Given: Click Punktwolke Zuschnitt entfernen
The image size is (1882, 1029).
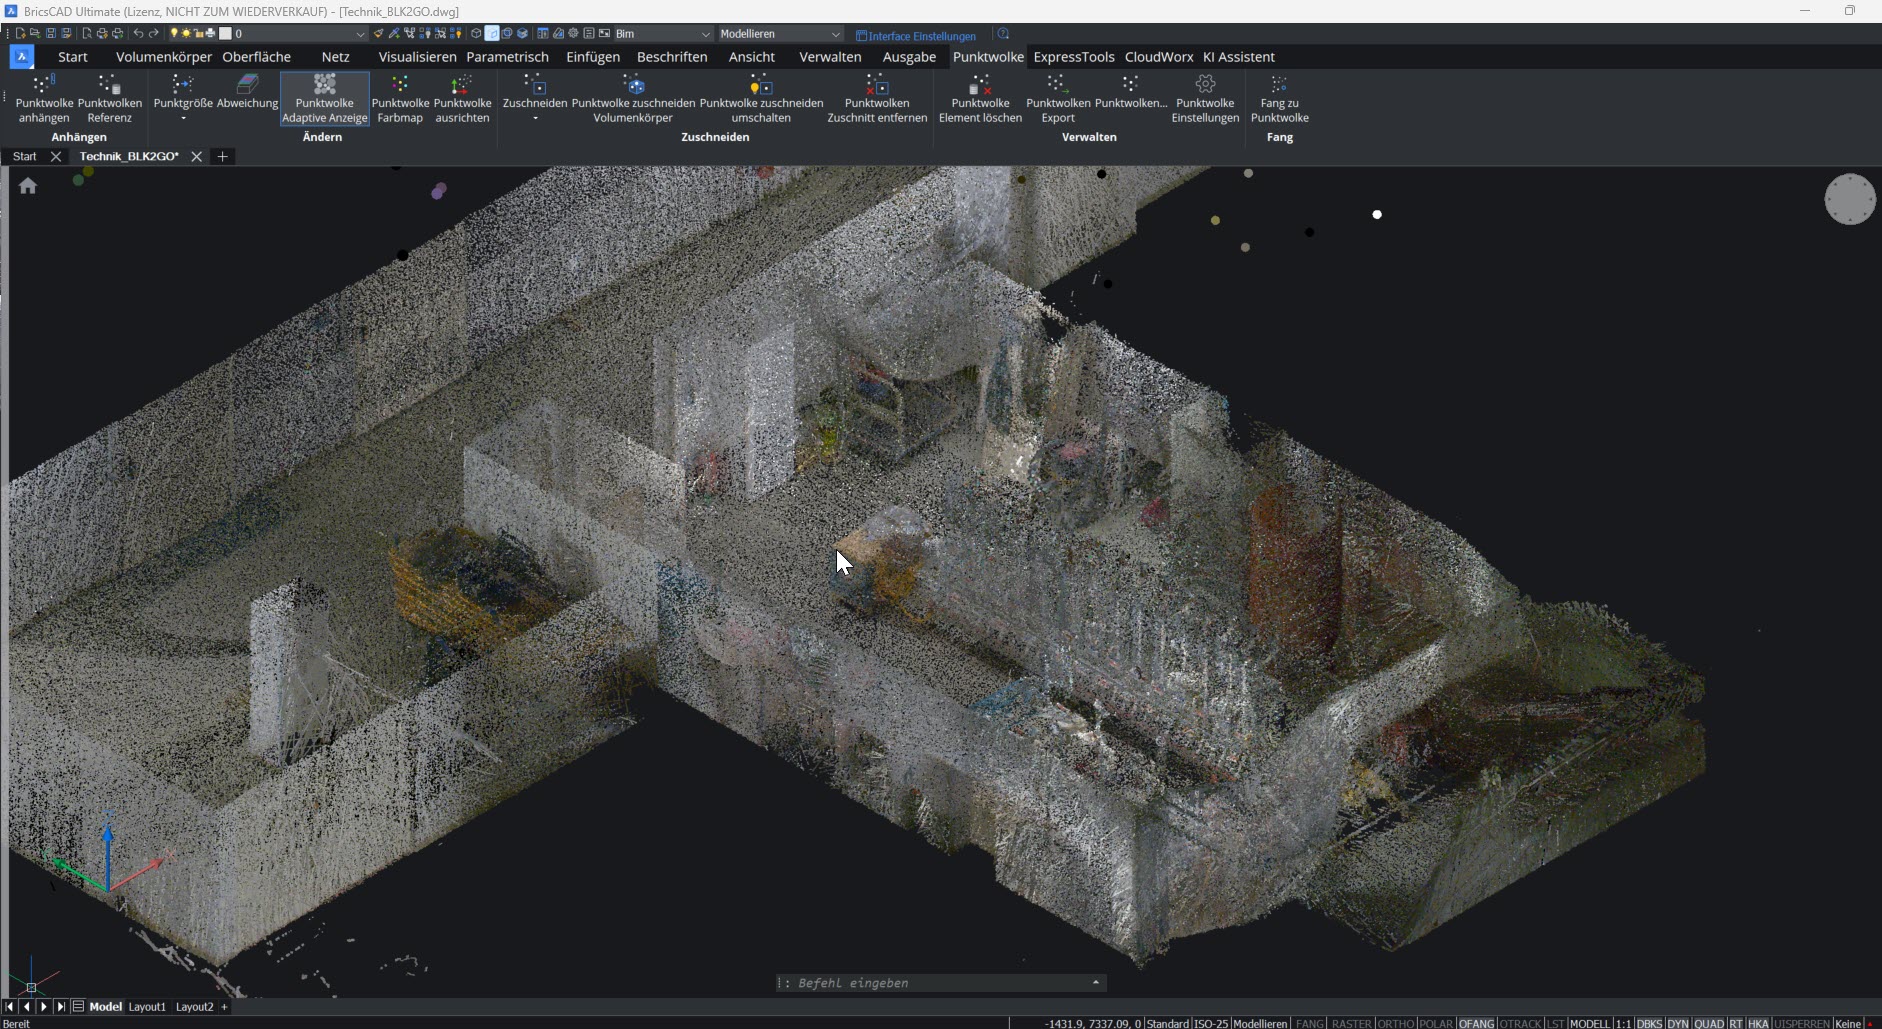Looking at the screenshot, I should pos(877,99).
